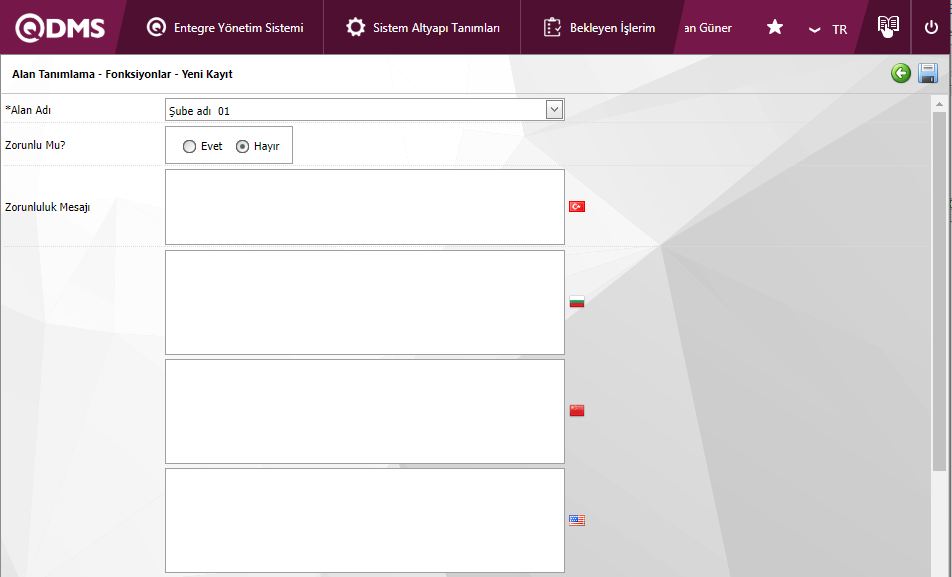Open Sistem Altyapı Tanımları menu
Screen dimensions: 952x577
(423, 28)
